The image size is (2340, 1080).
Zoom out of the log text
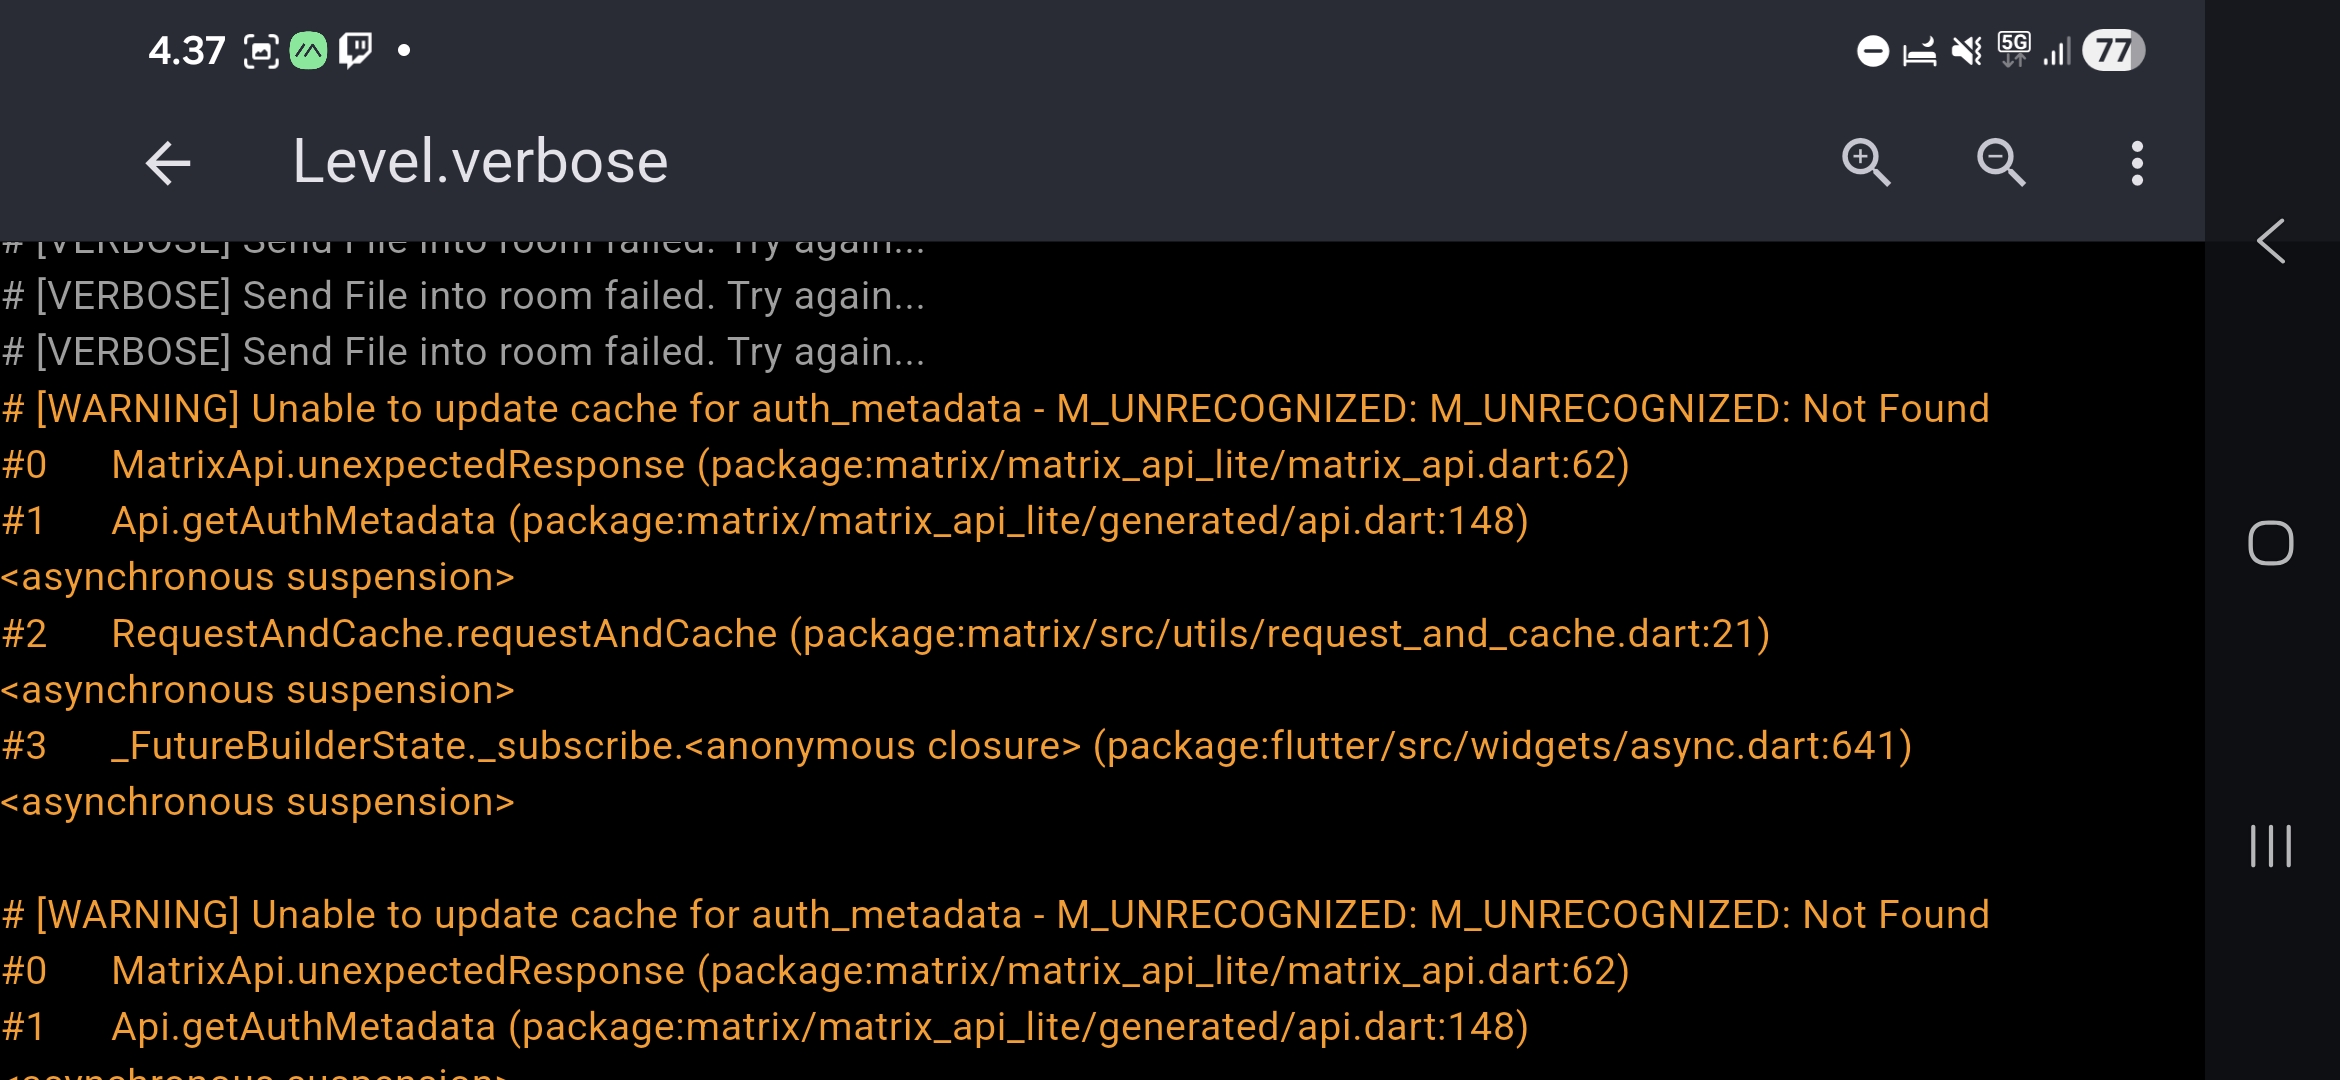pos(2001,163)
